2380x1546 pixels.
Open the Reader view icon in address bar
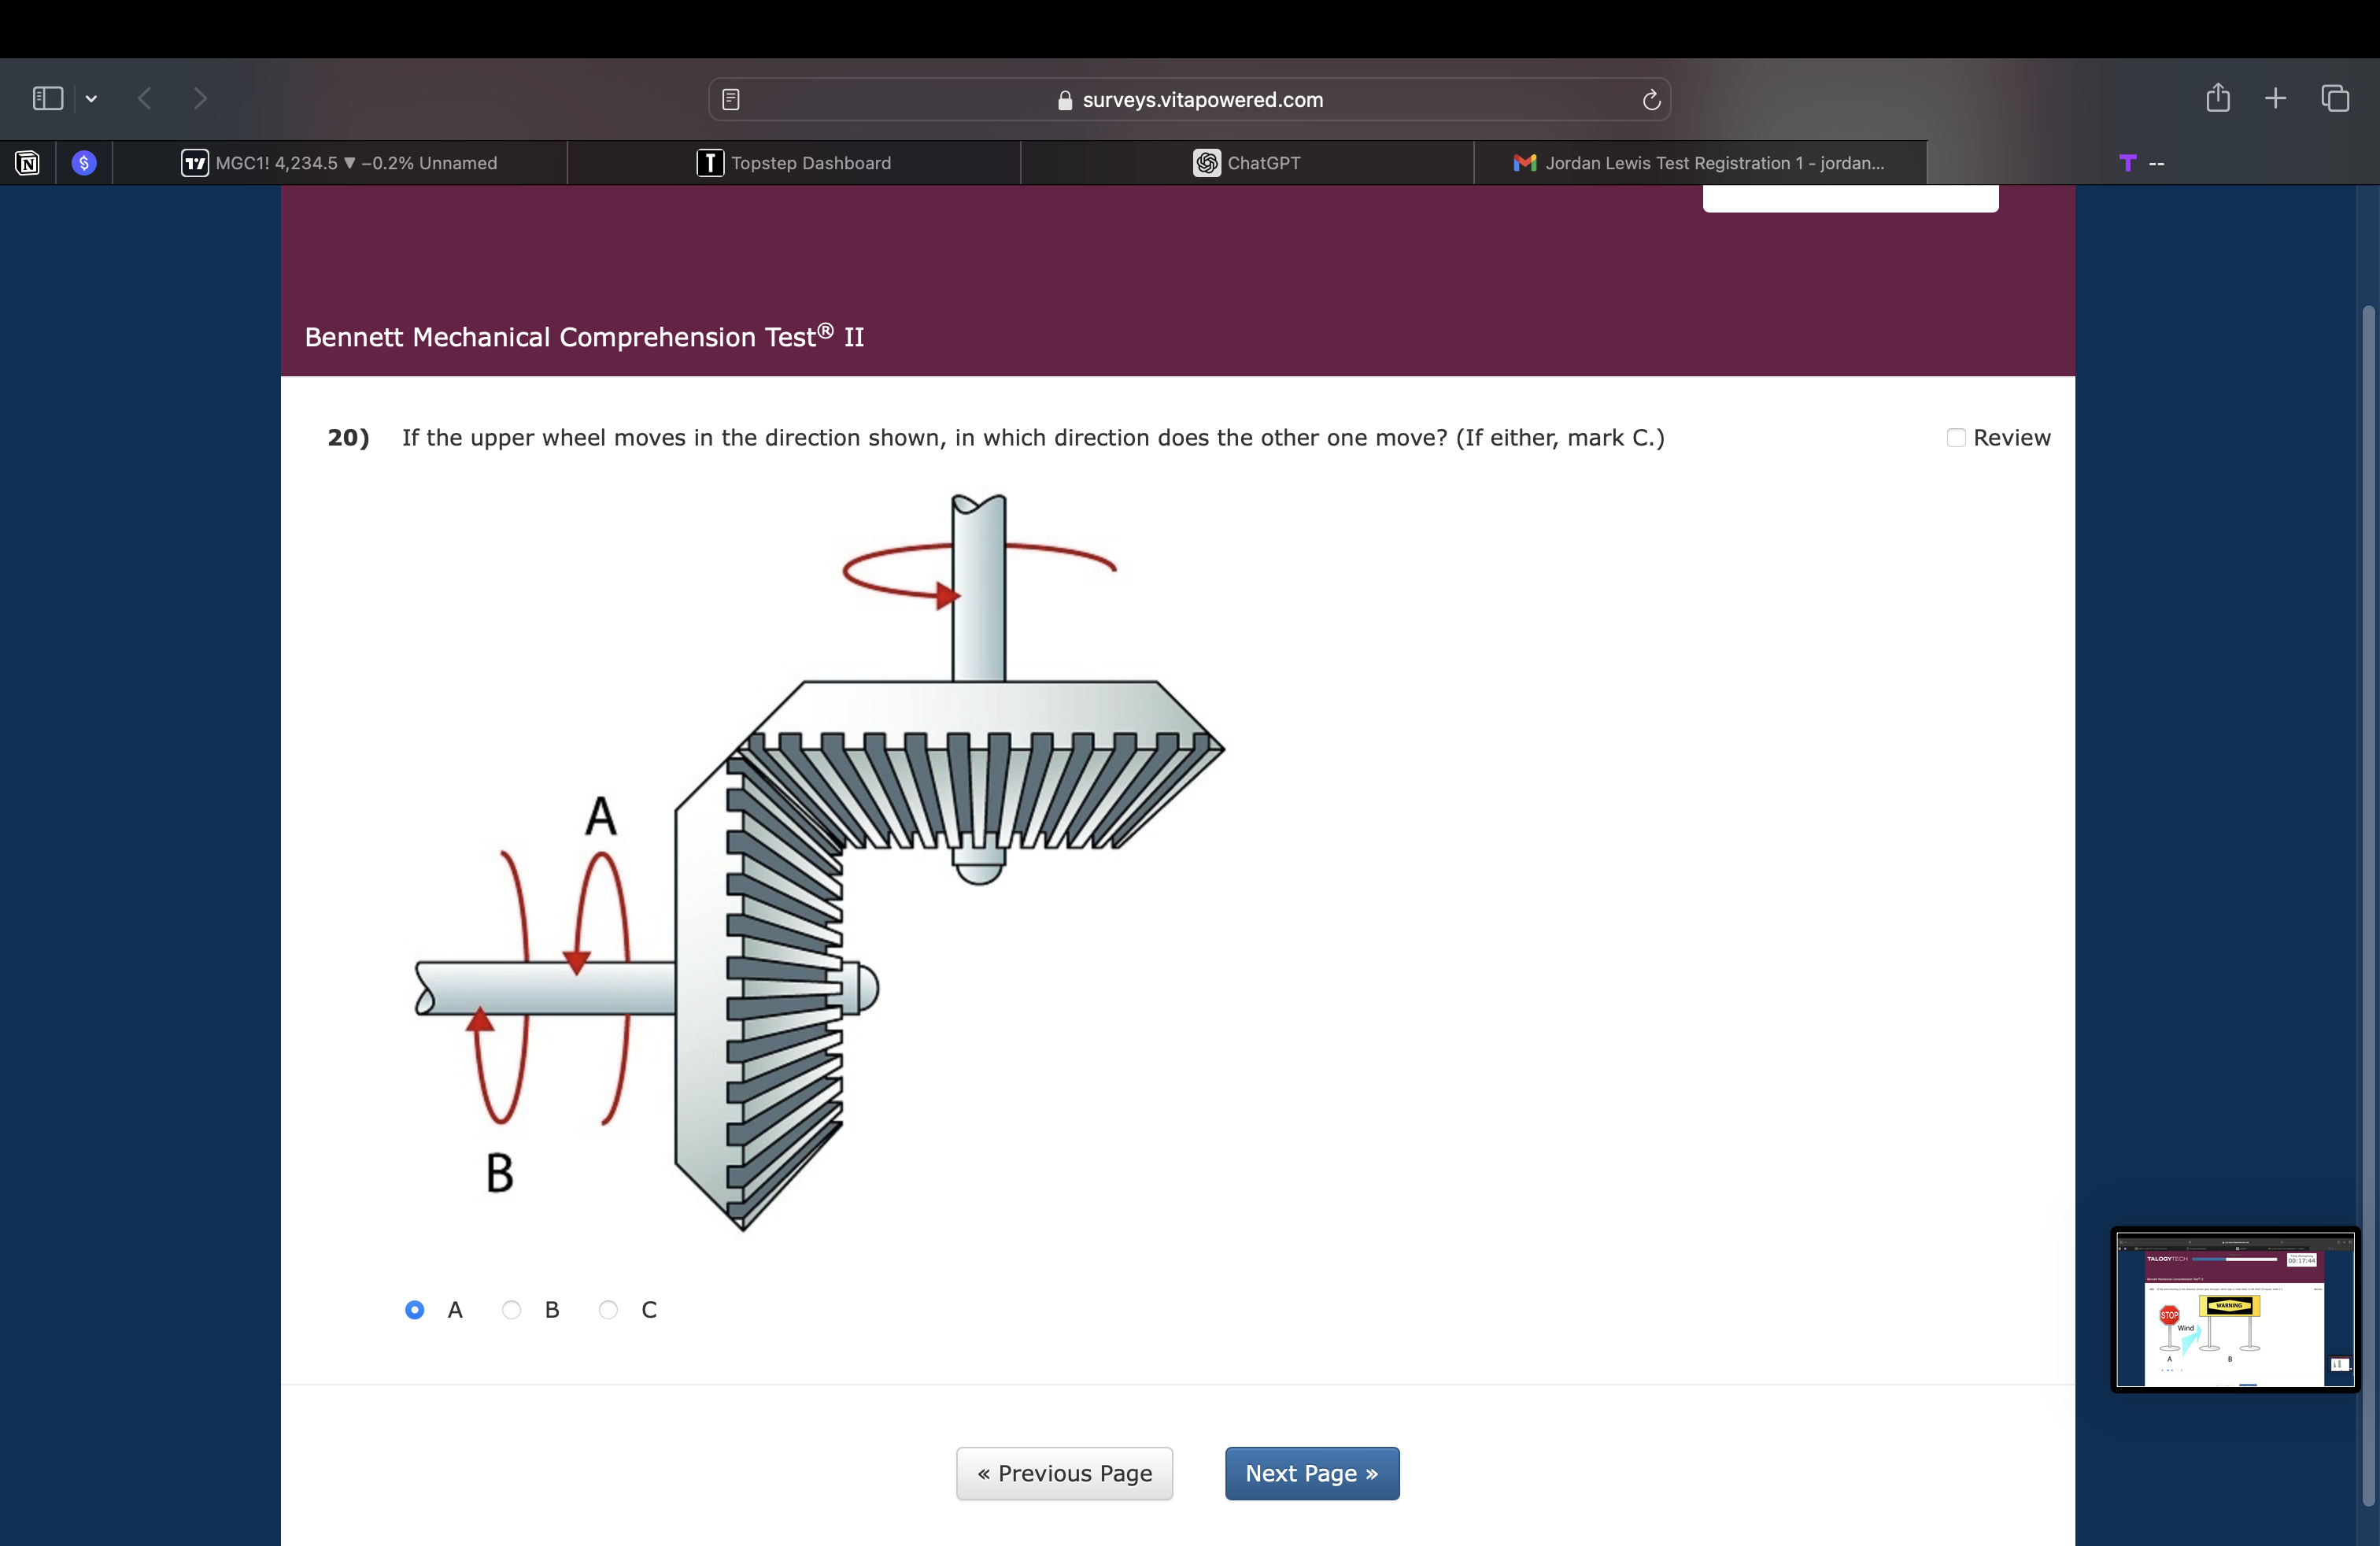[731, 99]
